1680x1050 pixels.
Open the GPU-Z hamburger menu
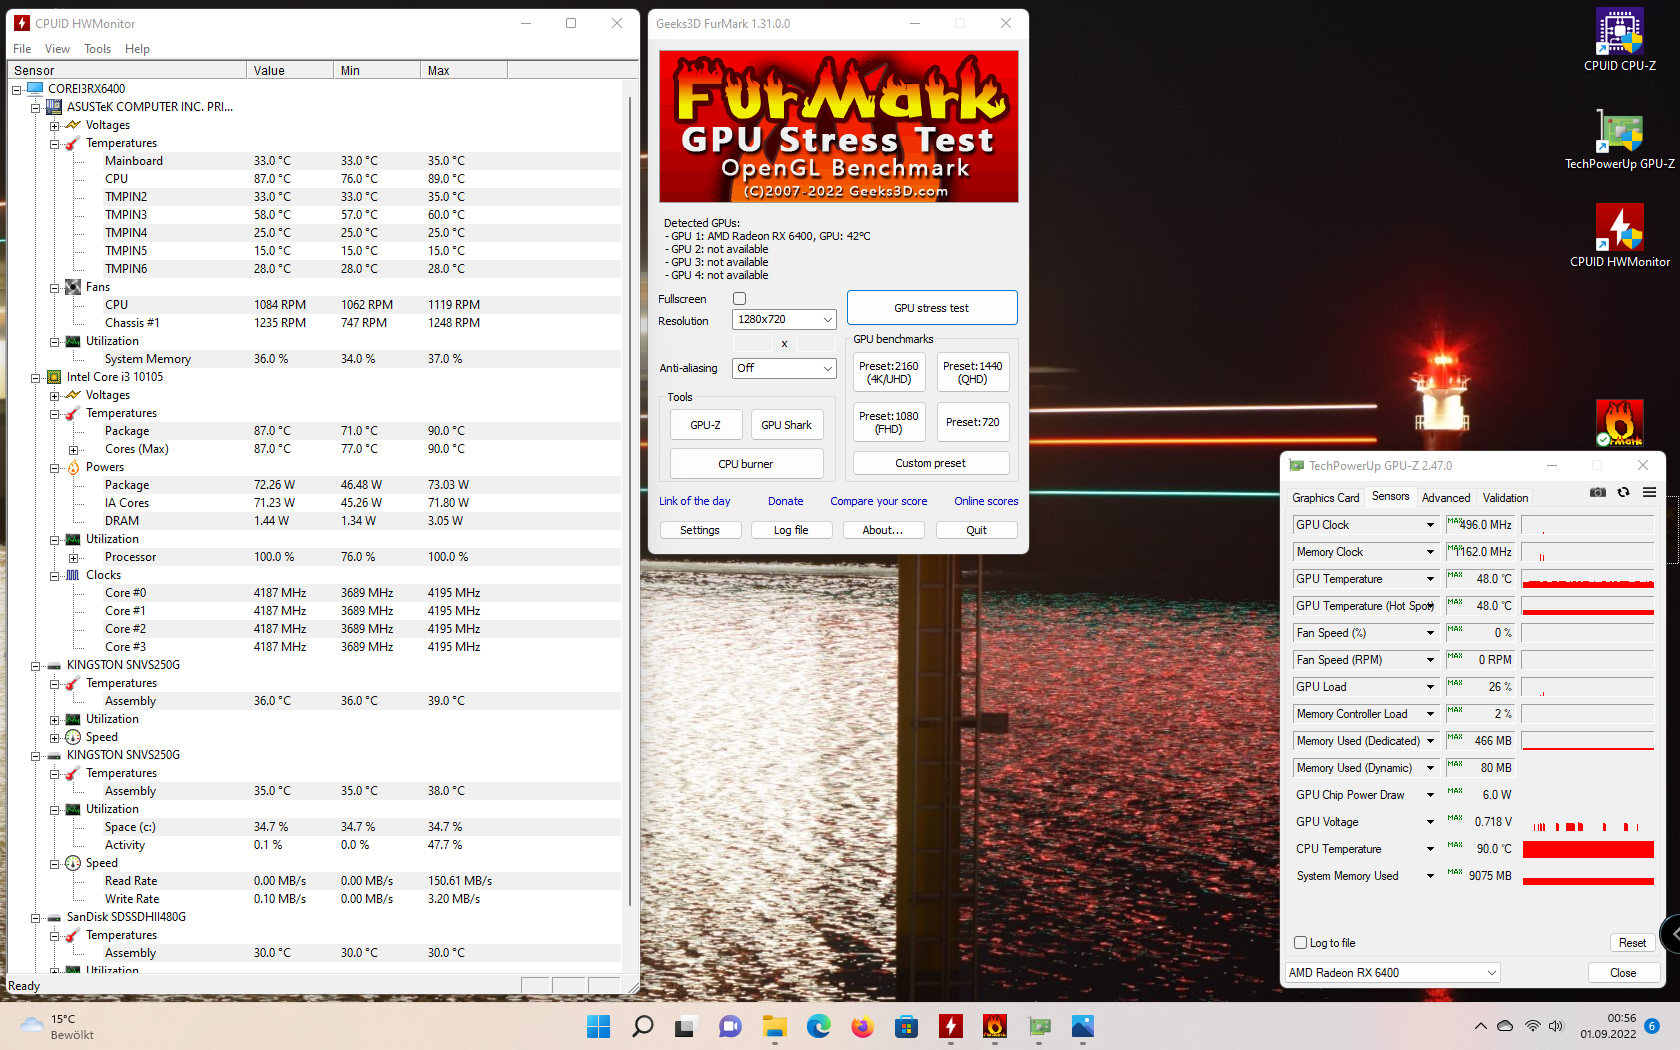pyautogui.click(x=1650, y=492)
